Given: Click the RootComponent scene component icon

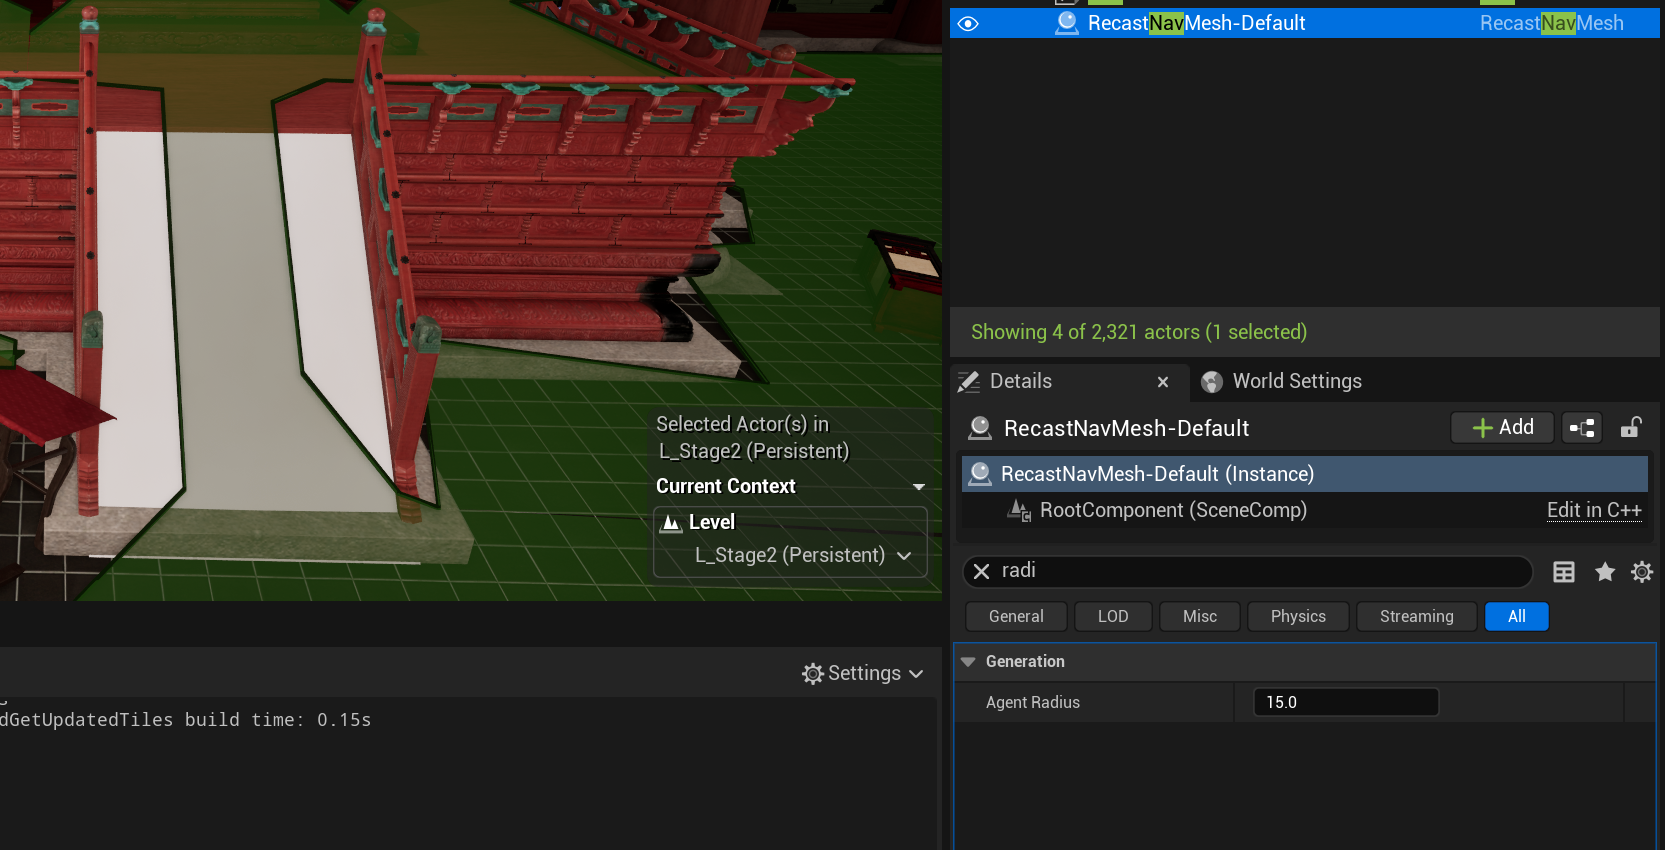Looking at the screenshot, I should (x=1019, y=510).
